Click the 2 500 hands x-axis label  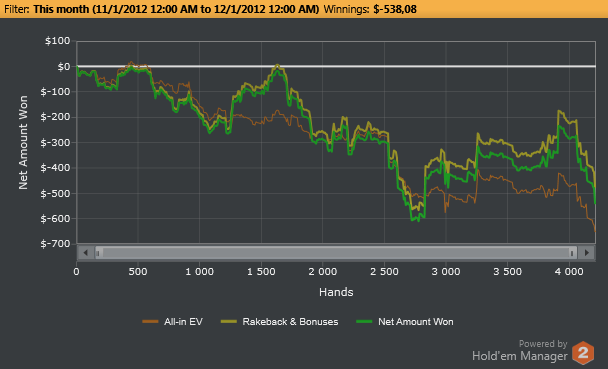click(384, 272)
